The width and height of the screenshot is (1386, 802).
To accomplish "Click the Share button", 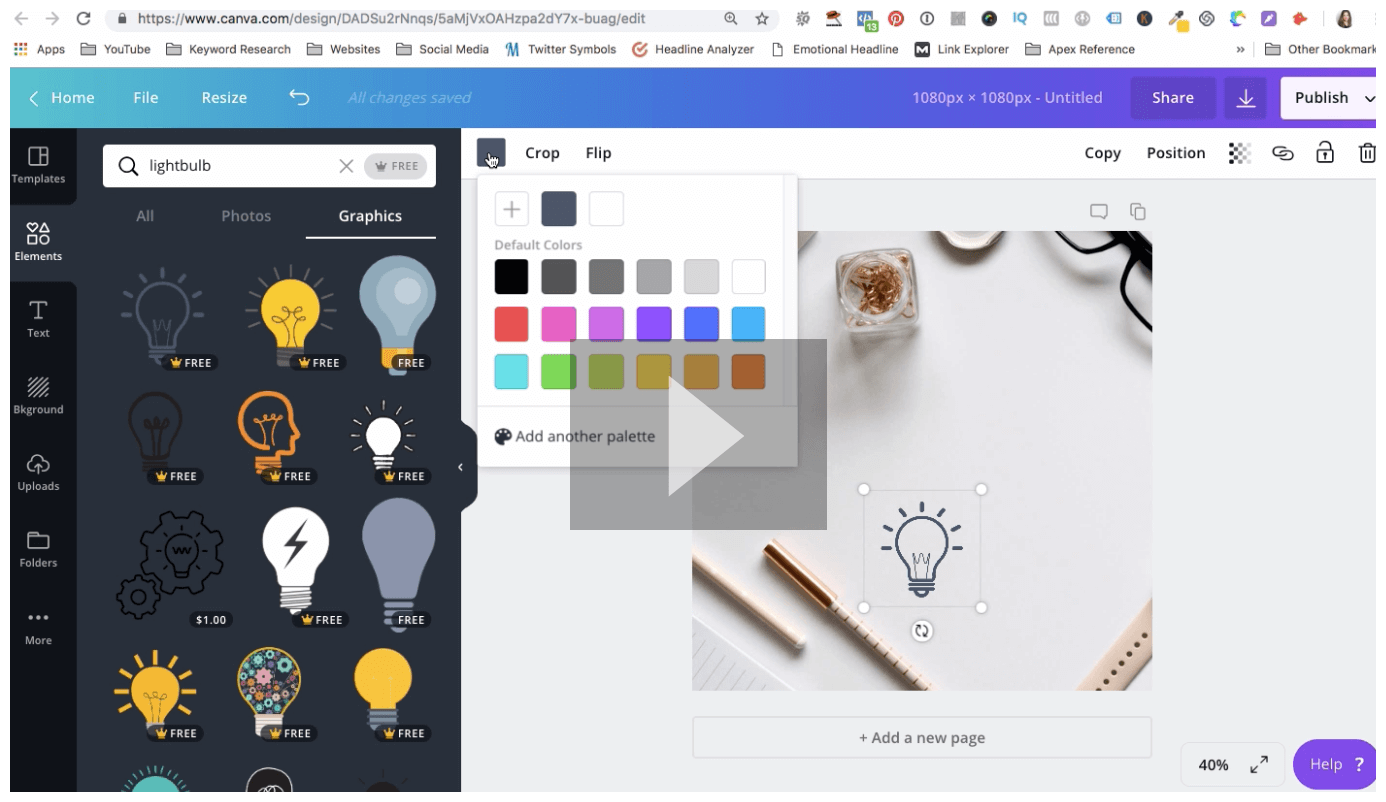I will [1173, 98].
